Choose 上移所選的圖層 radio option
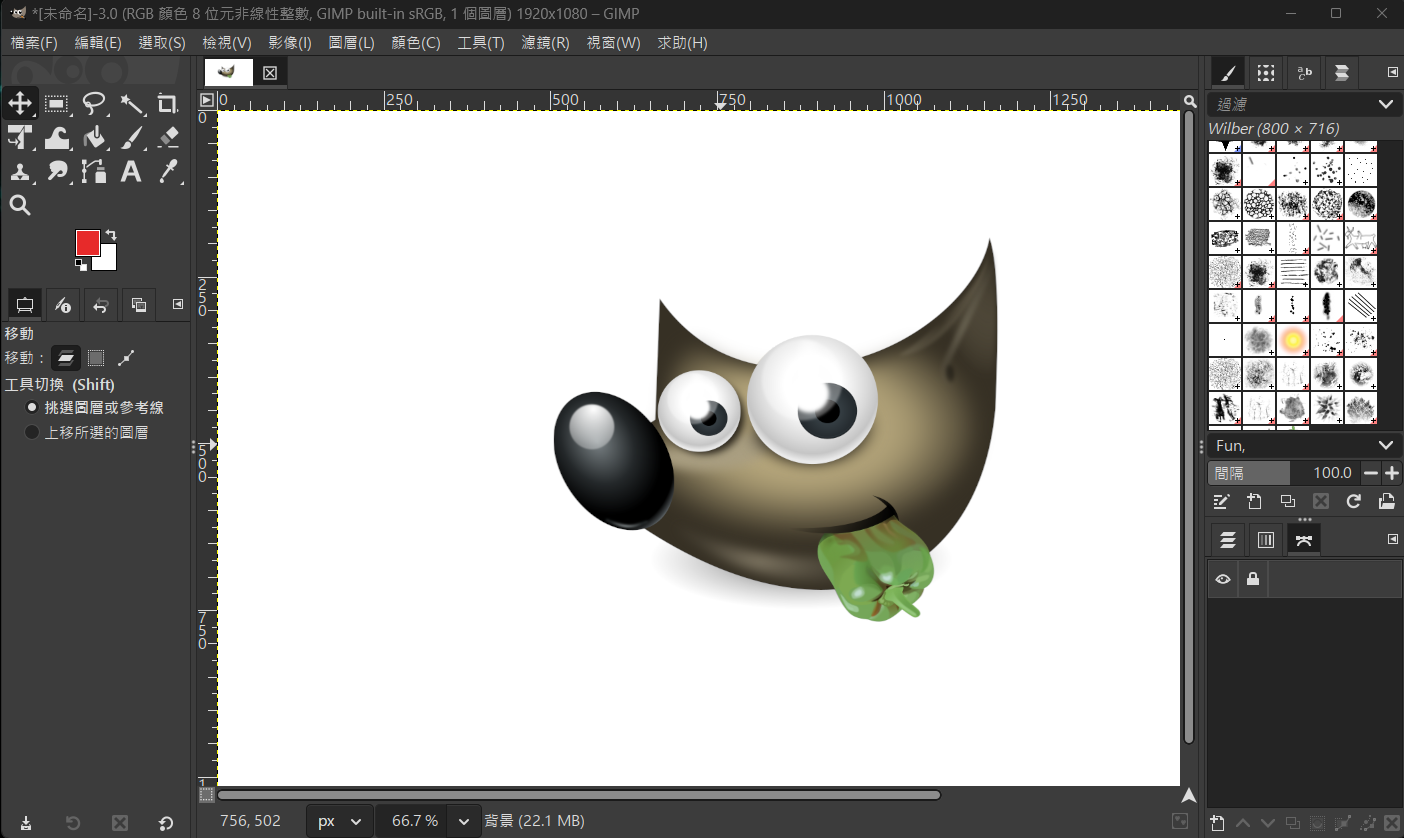Viewport: 1404px width, 838px height. pos(86,433)
